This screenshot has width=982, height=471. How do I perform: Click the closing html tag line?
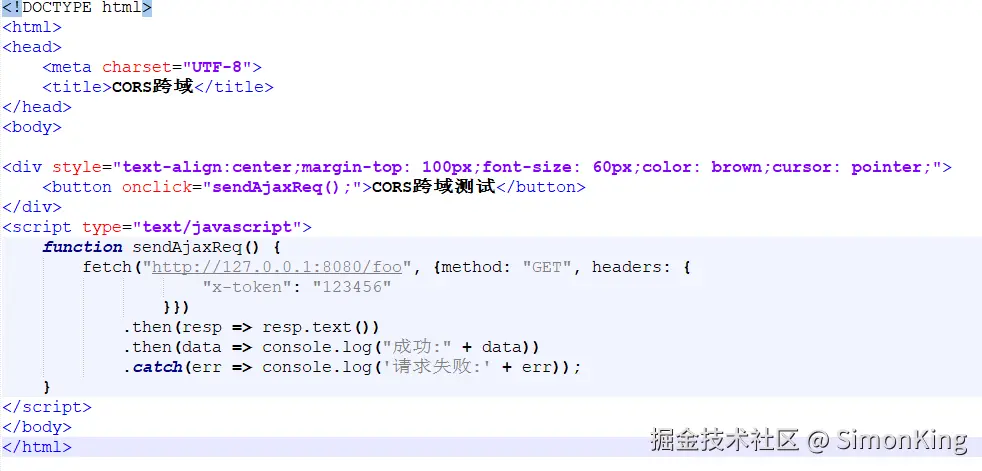(x=37, y=447)
